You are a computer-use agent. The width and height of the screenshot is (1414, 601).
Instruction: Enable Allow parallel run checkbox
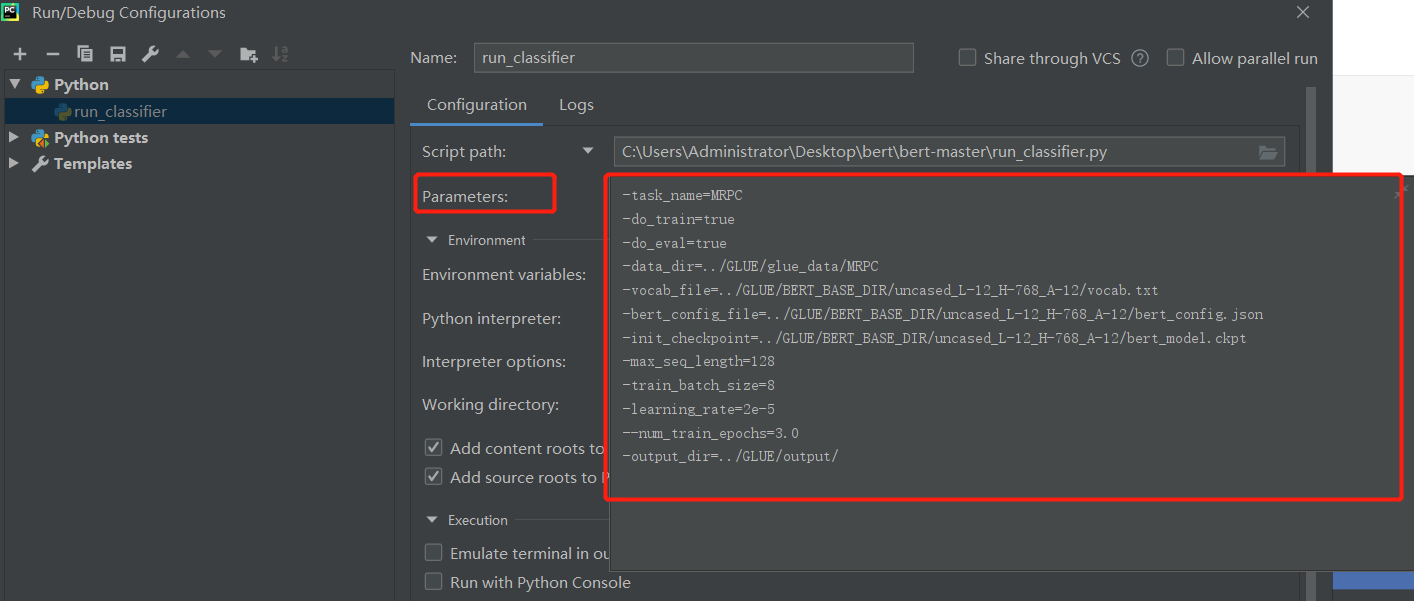[x=1175, y=58]
